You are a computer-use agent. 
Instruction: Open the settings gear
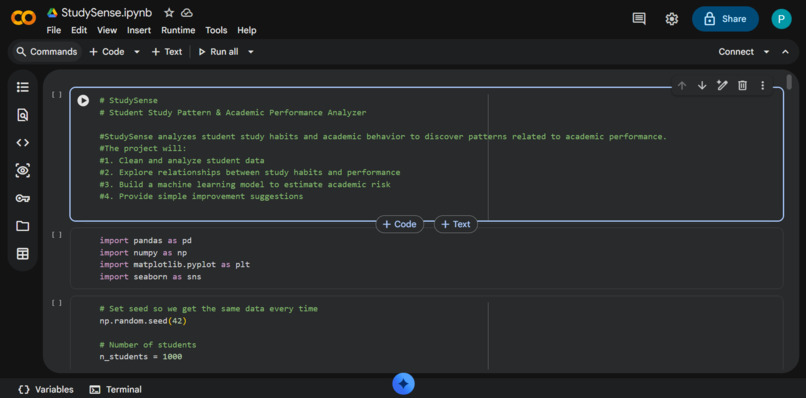coord(671,19)
